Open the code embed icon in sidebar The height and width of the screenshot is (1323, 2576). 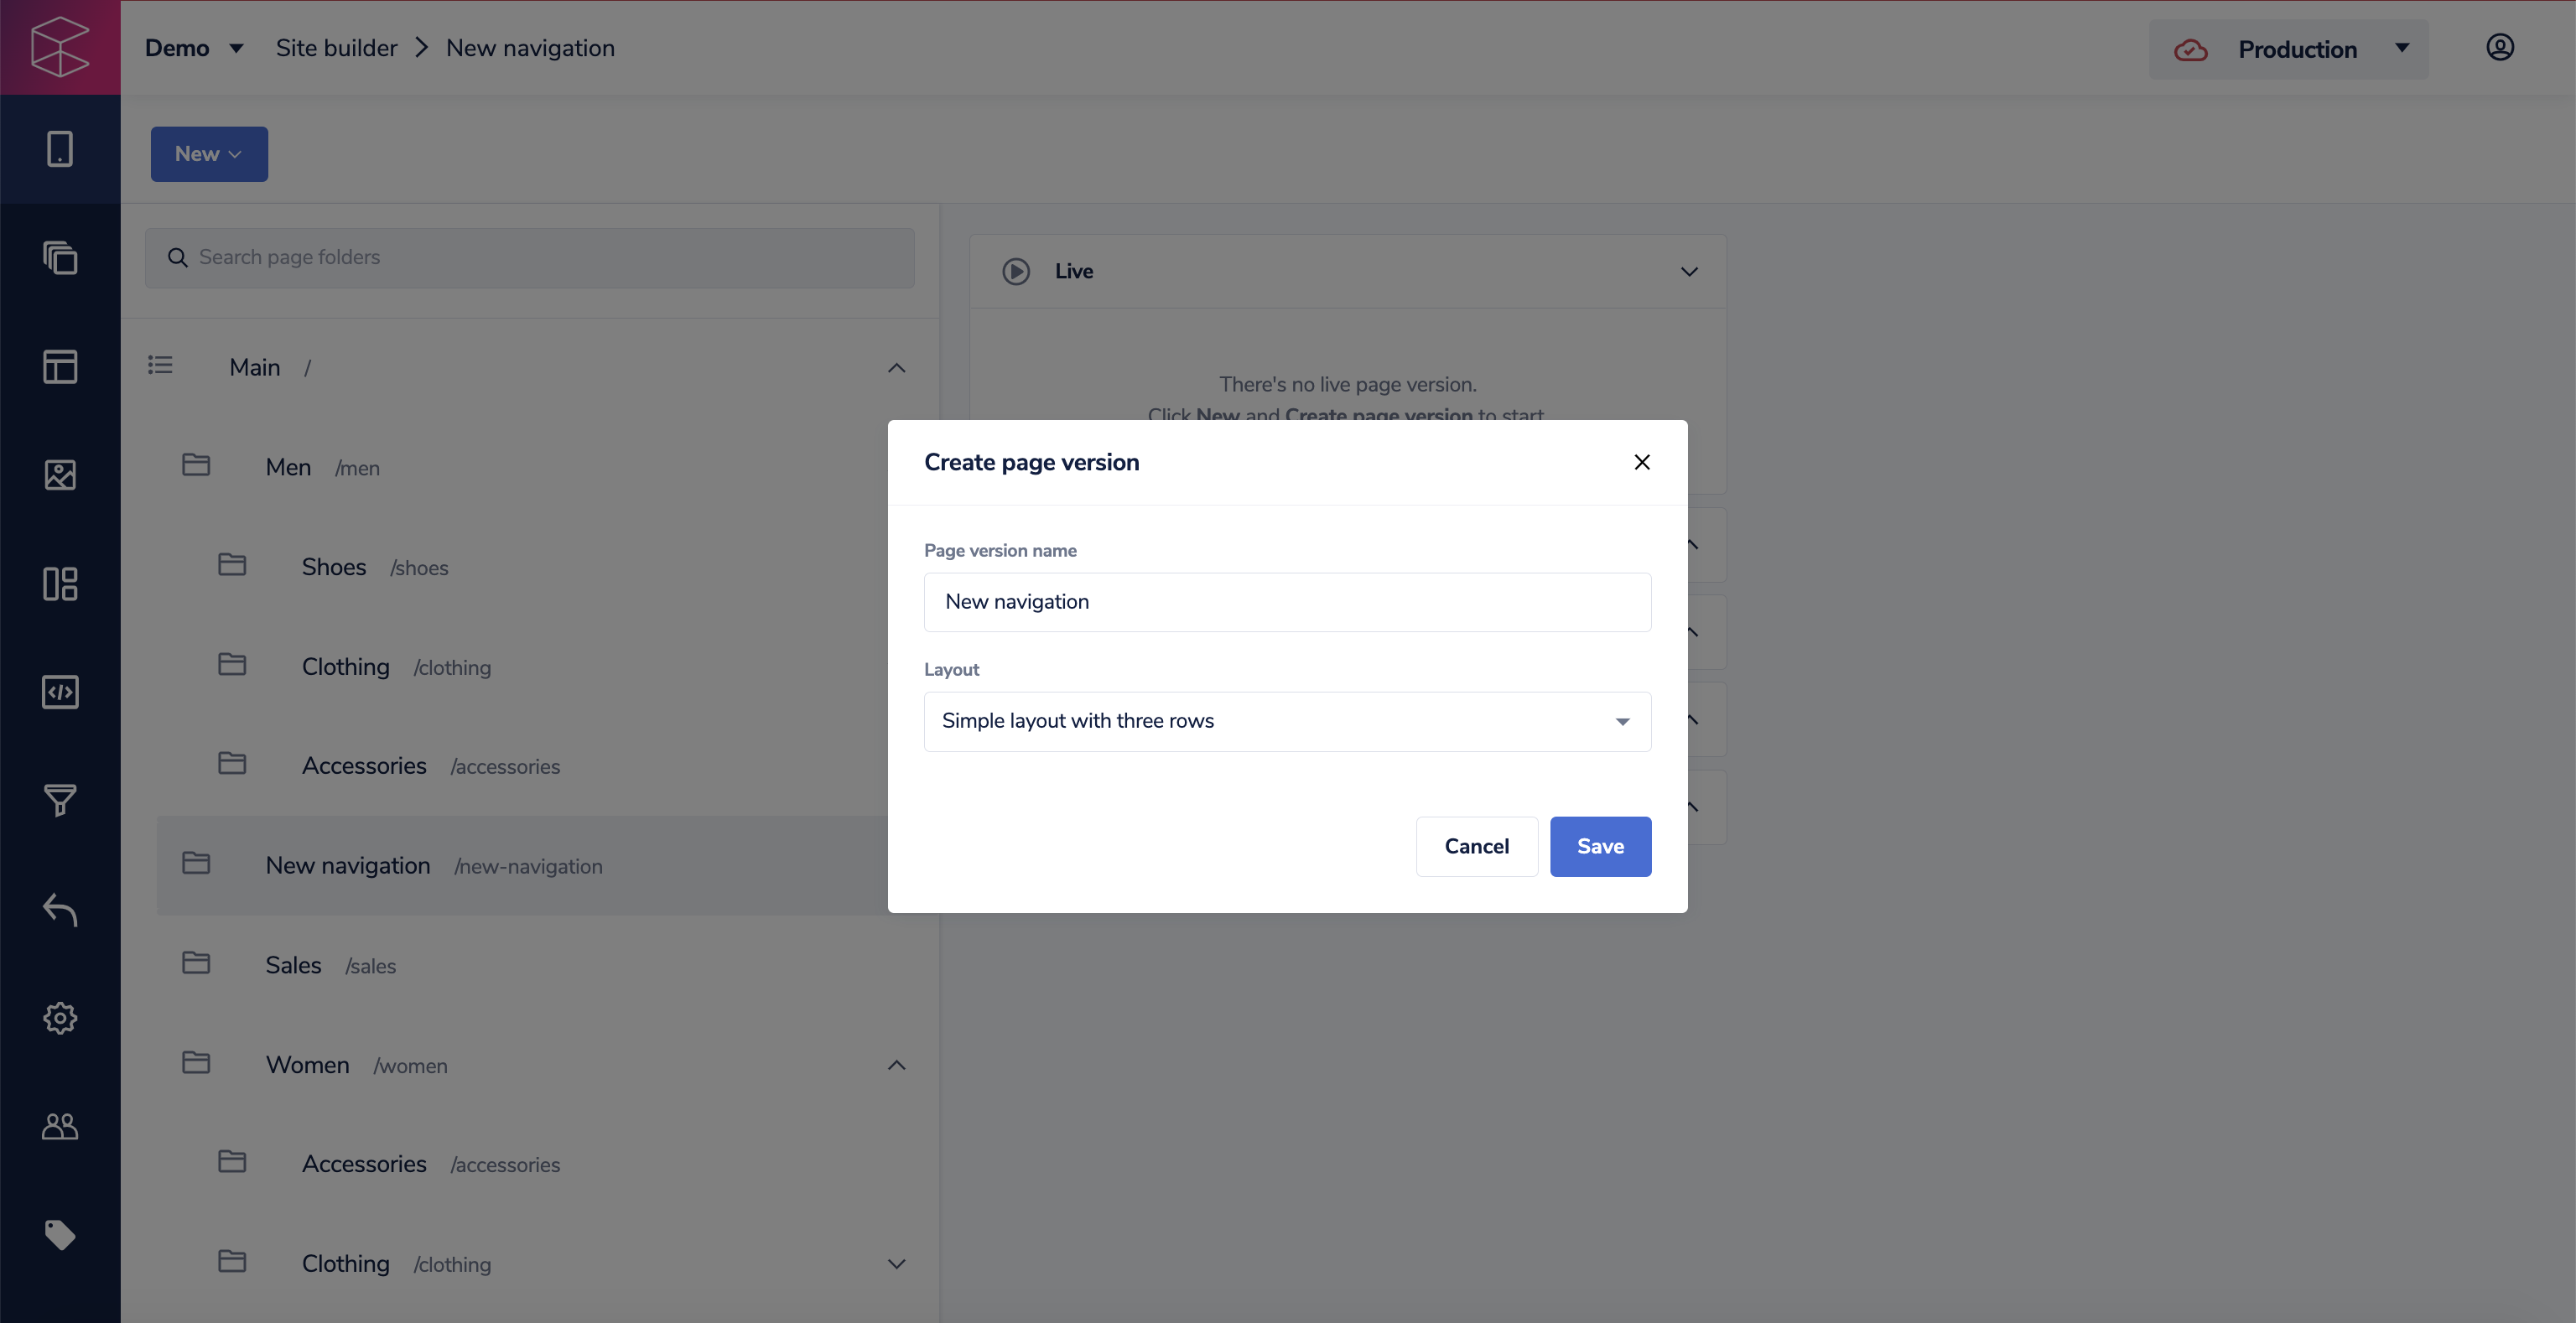point(60,692)
